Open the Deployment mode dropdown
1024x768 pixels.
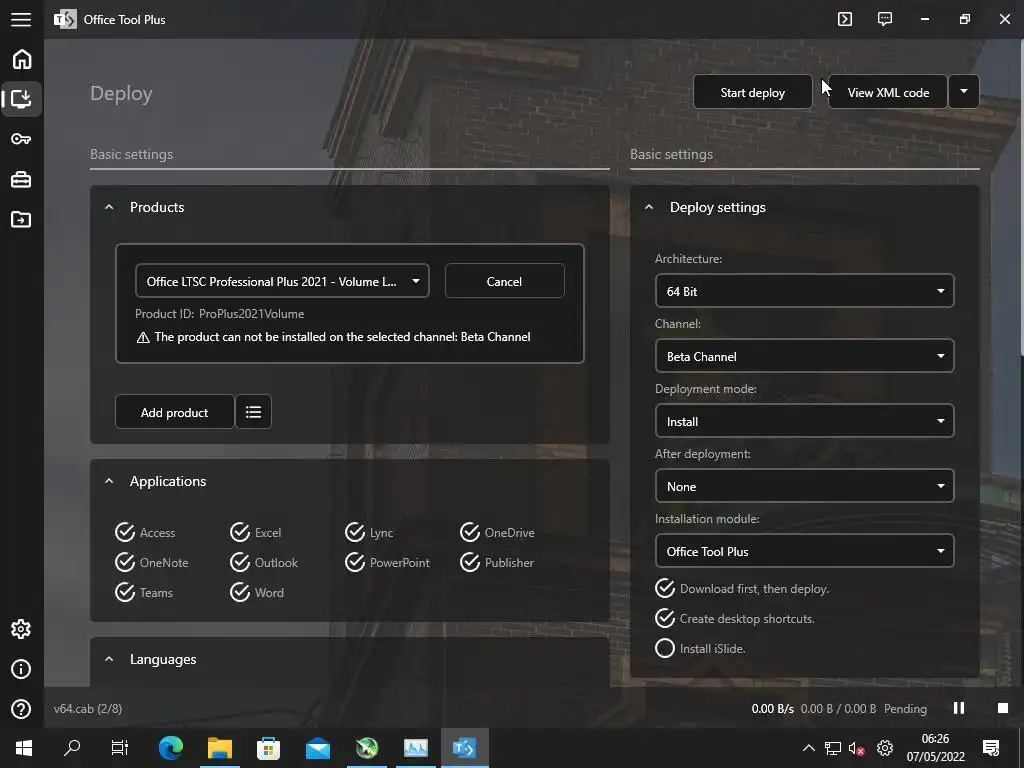pyautogui.click(x=805, y=422)
